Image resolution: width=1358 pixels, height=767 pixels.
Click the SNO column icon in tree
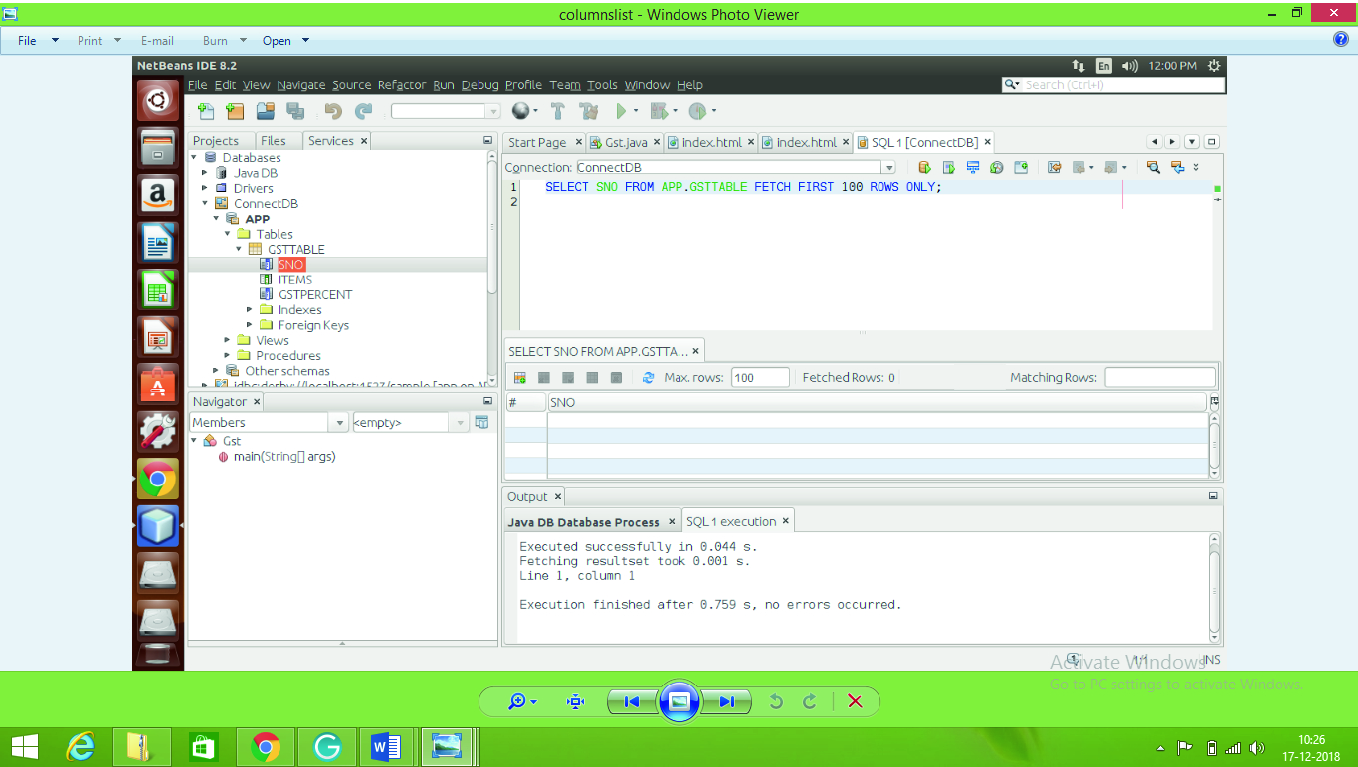coord(266,265)
